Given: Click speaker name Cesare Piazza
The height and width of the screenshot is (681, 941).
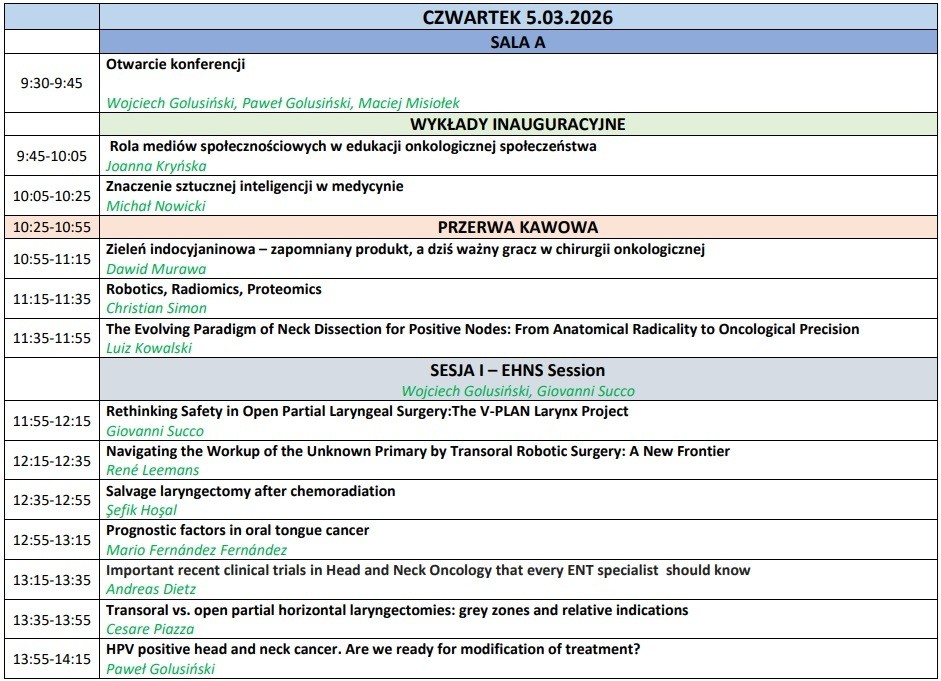Looking at the screenshot, I should pos(148,629).
